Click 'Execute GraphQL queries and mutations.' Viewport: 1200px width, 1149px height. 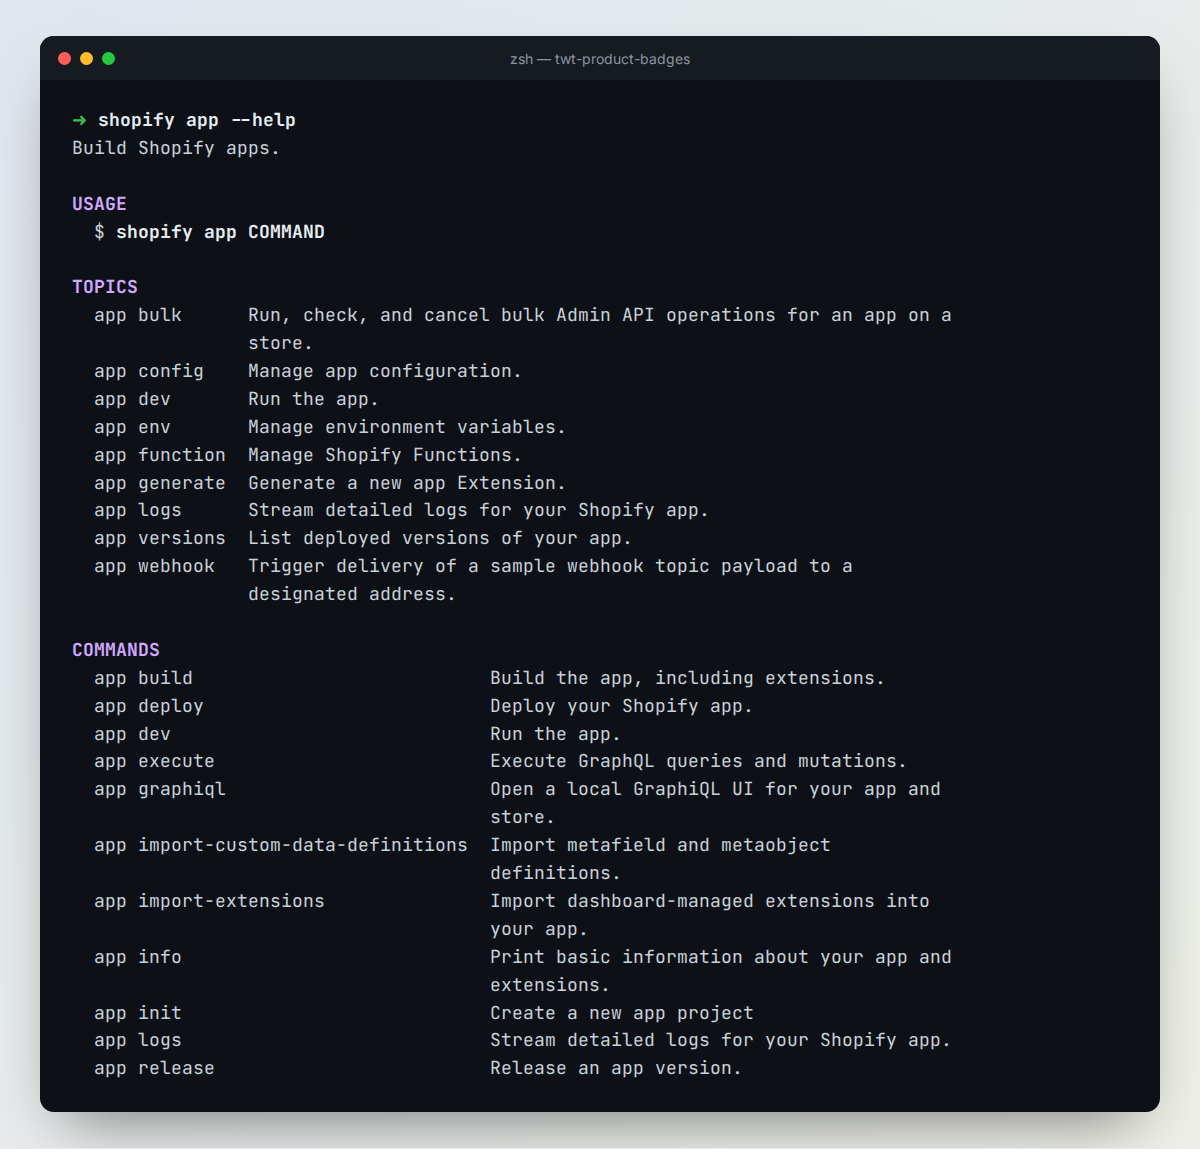[x=698, y=761]
